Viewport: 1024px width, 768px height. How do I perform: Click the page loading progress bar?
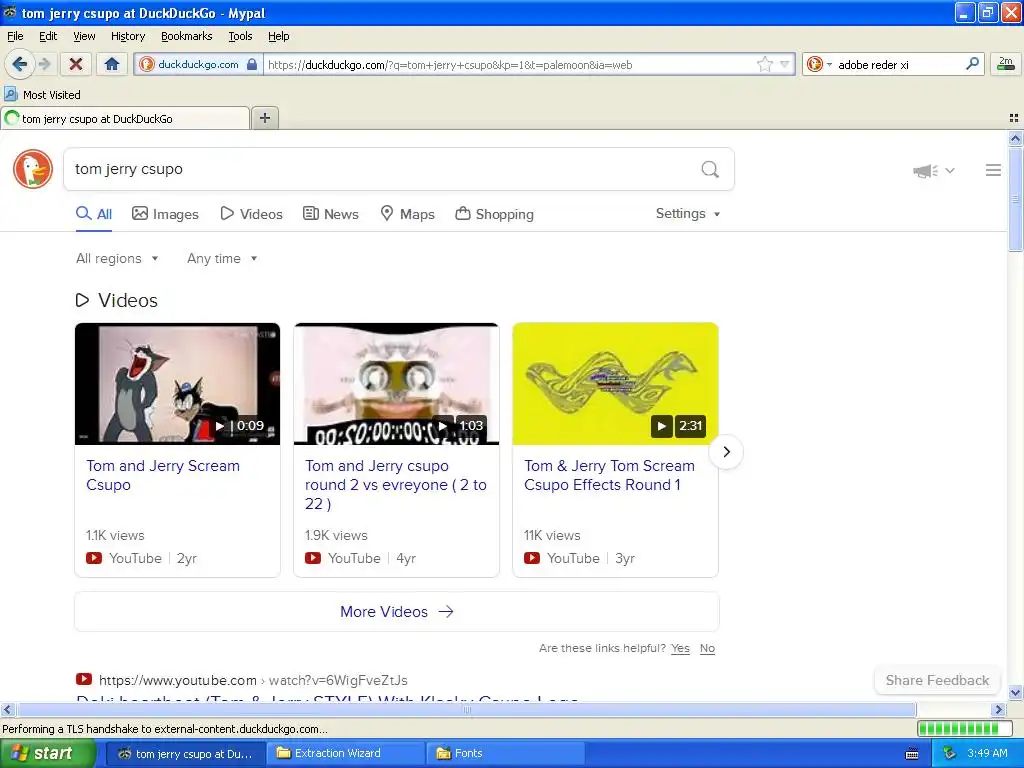pyautogui.click(x=963, y=729)
